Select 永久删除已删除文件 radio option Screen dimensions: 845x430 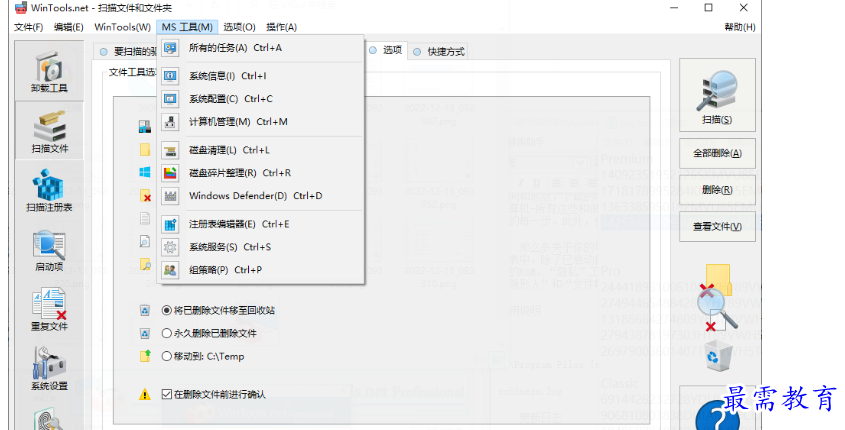(x=209, y=334)
